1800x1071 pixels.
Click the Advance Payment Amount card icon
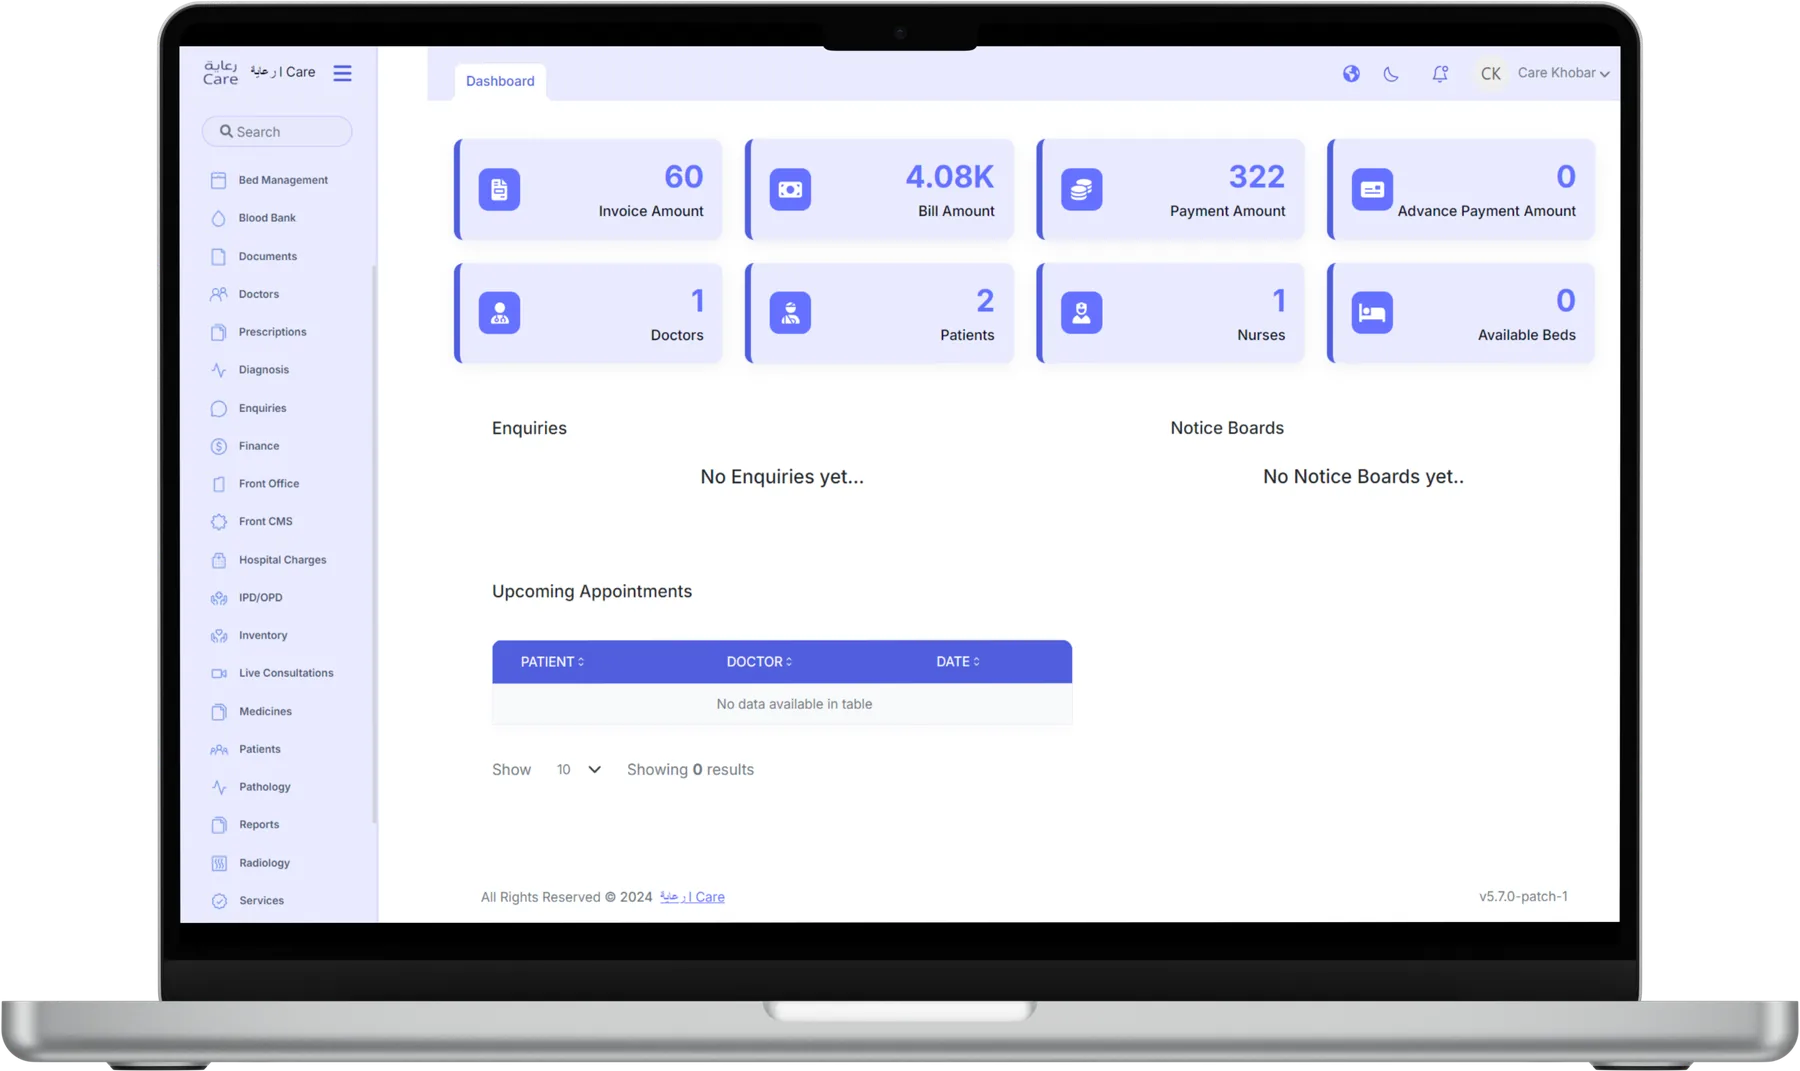tap(1372, 189)
